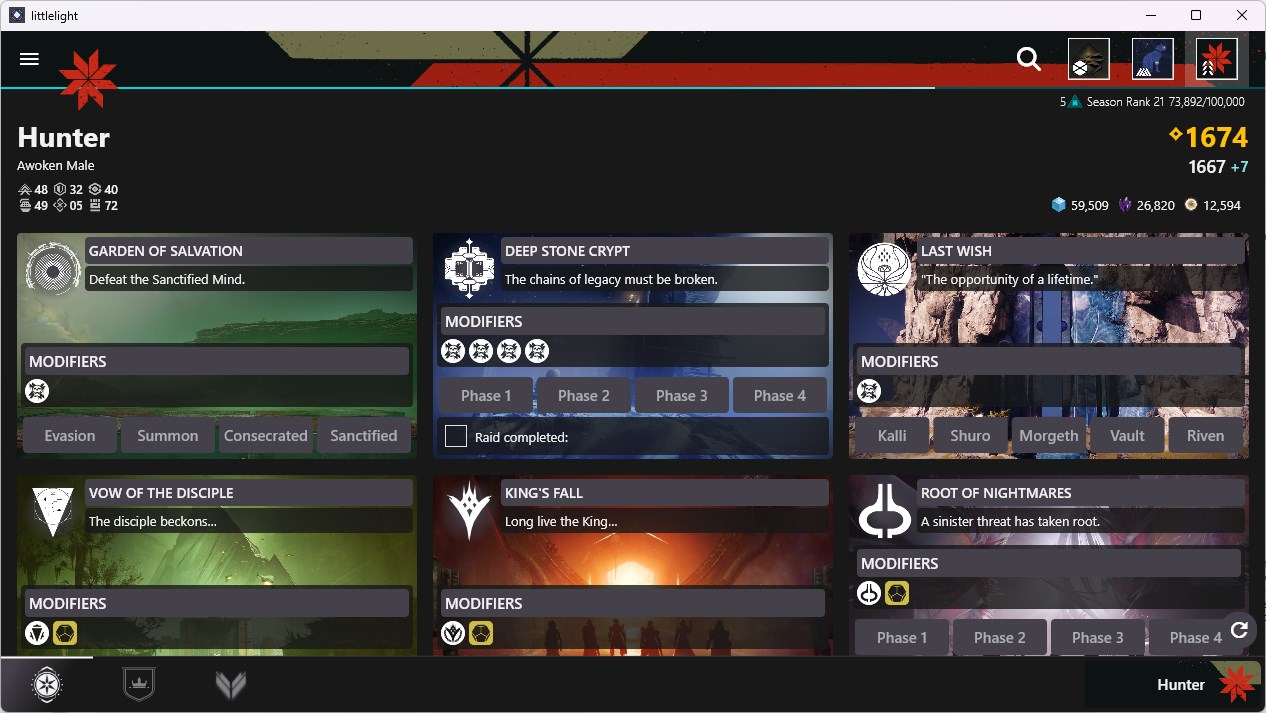Open the wings emblem tab icon
The image size is (1266, 713).
(x=231, y=685)
